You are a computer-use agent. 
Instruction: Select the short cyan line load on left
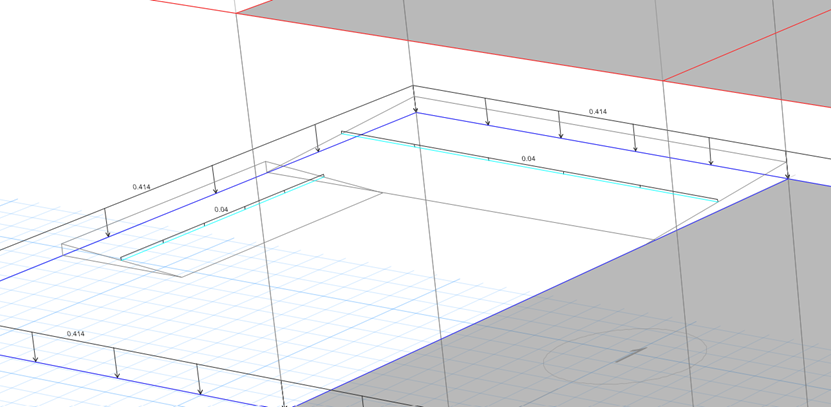coord(220,219)
